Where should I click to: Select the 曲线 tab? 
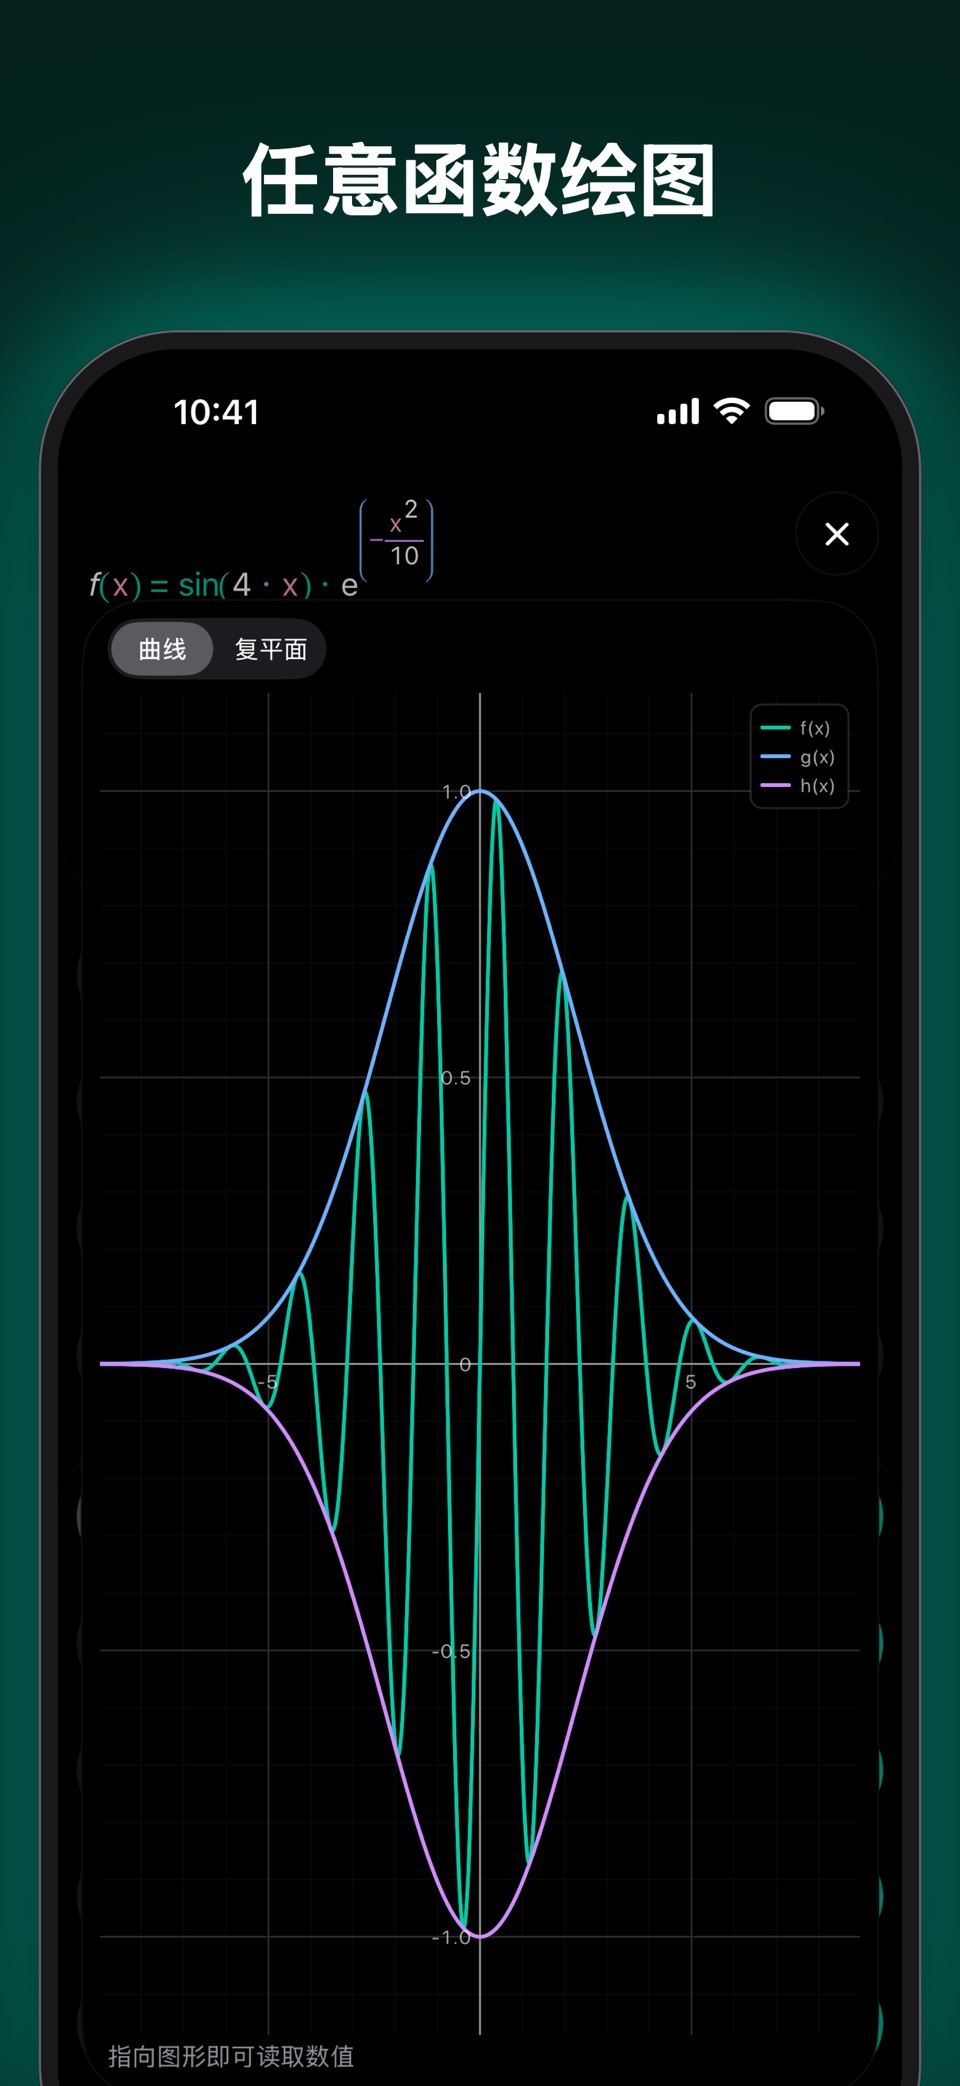(162, 649)
